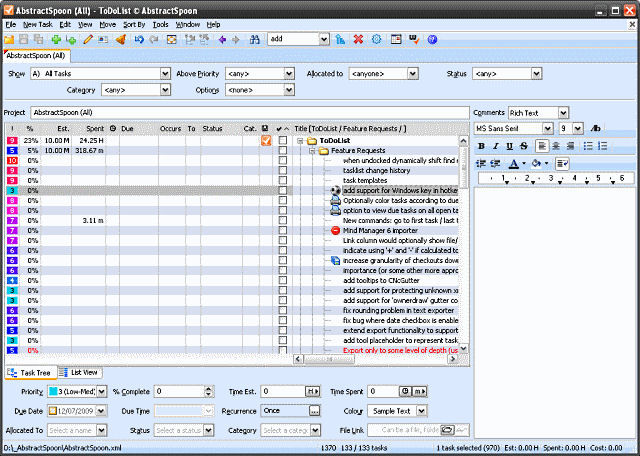640x456 pixels.
Task: Open the Priority '3 (Low-Med)' dropdown
Action: [x=102, y=391]
